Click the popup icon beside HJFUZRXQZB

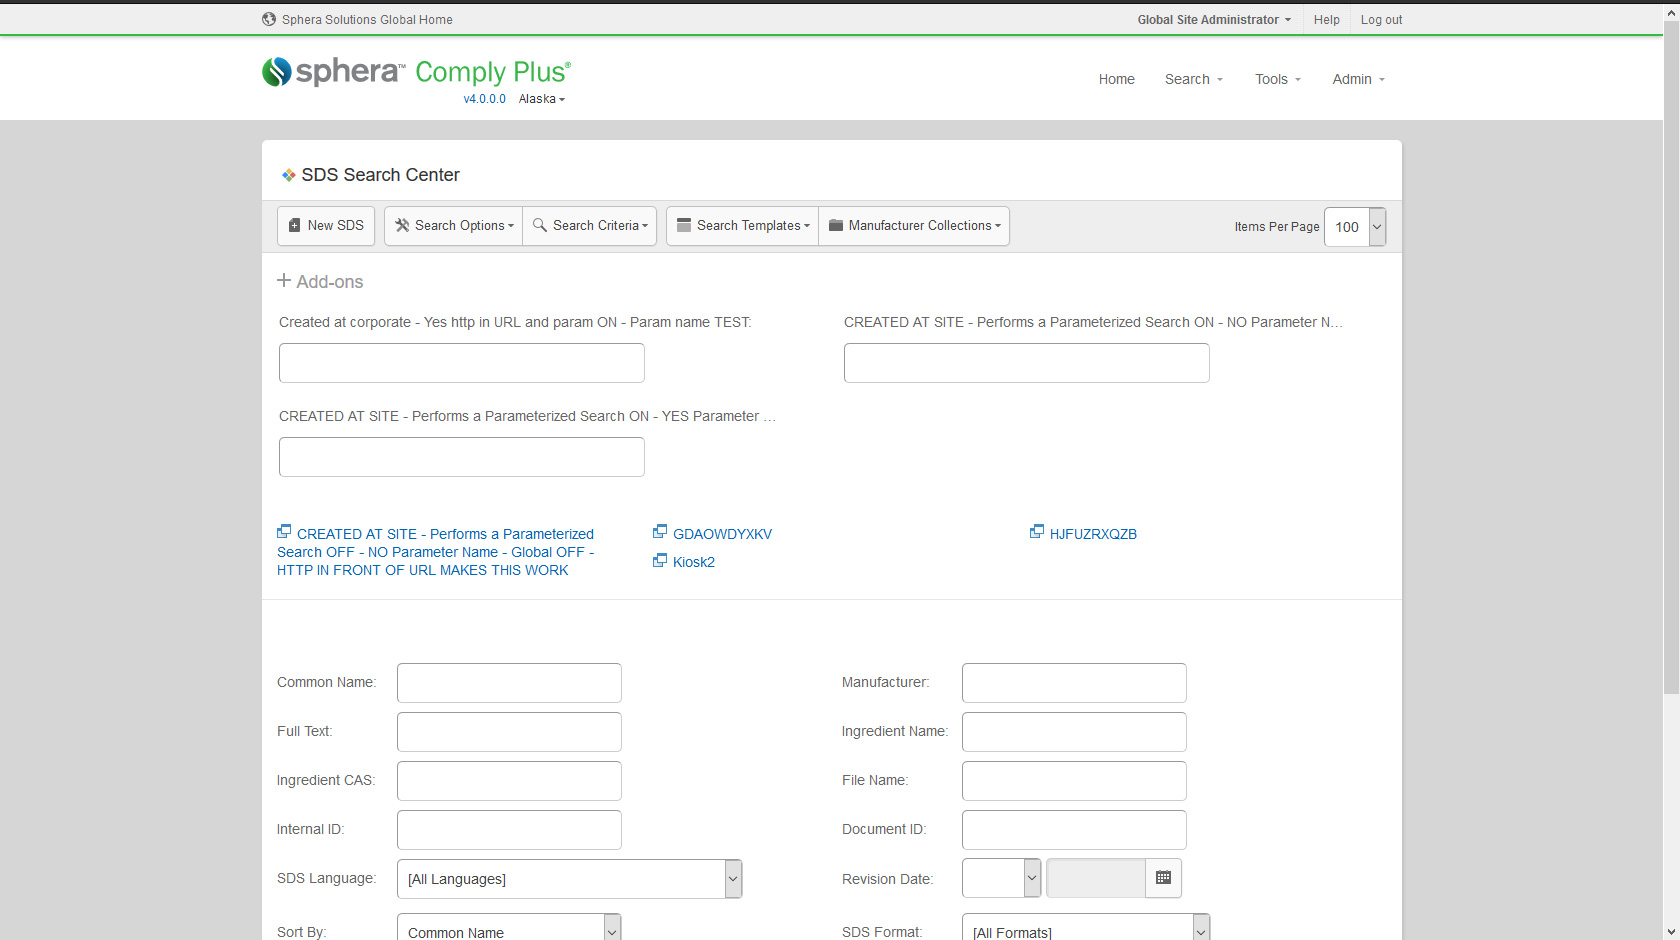pos(1037,531)
